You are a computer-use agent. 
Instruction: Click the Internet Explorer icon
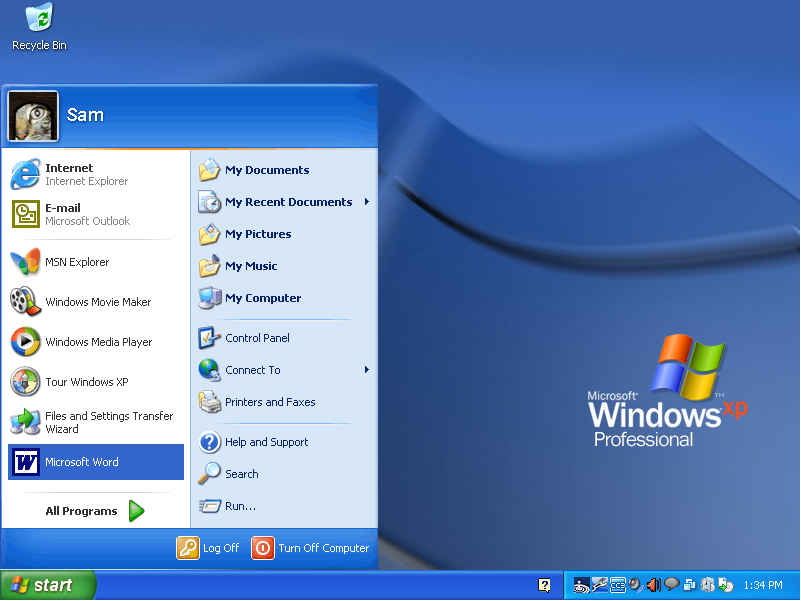point(25,175)
